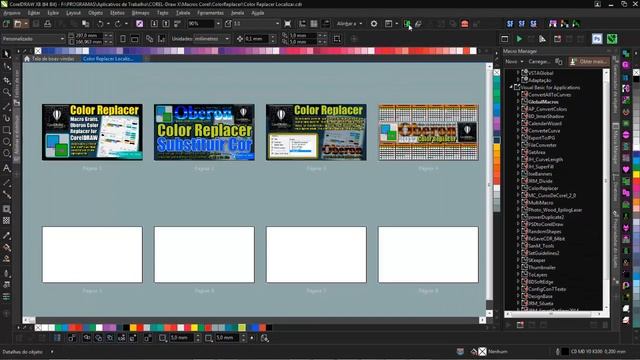This screenshot has height=360, width=640.
Task: Select landscape page orientation
Action: point(135,39)
